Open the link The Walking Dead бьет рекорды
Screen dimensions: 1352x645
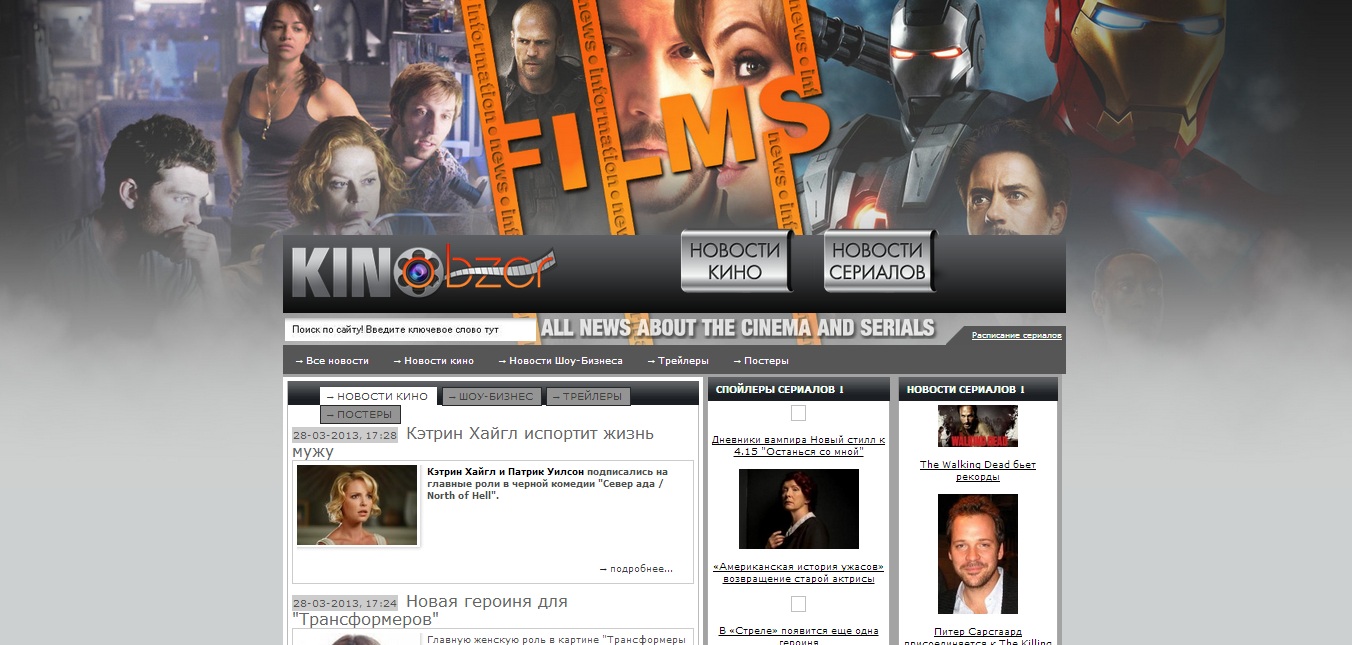pyautogui.click(x=978, y=471)
